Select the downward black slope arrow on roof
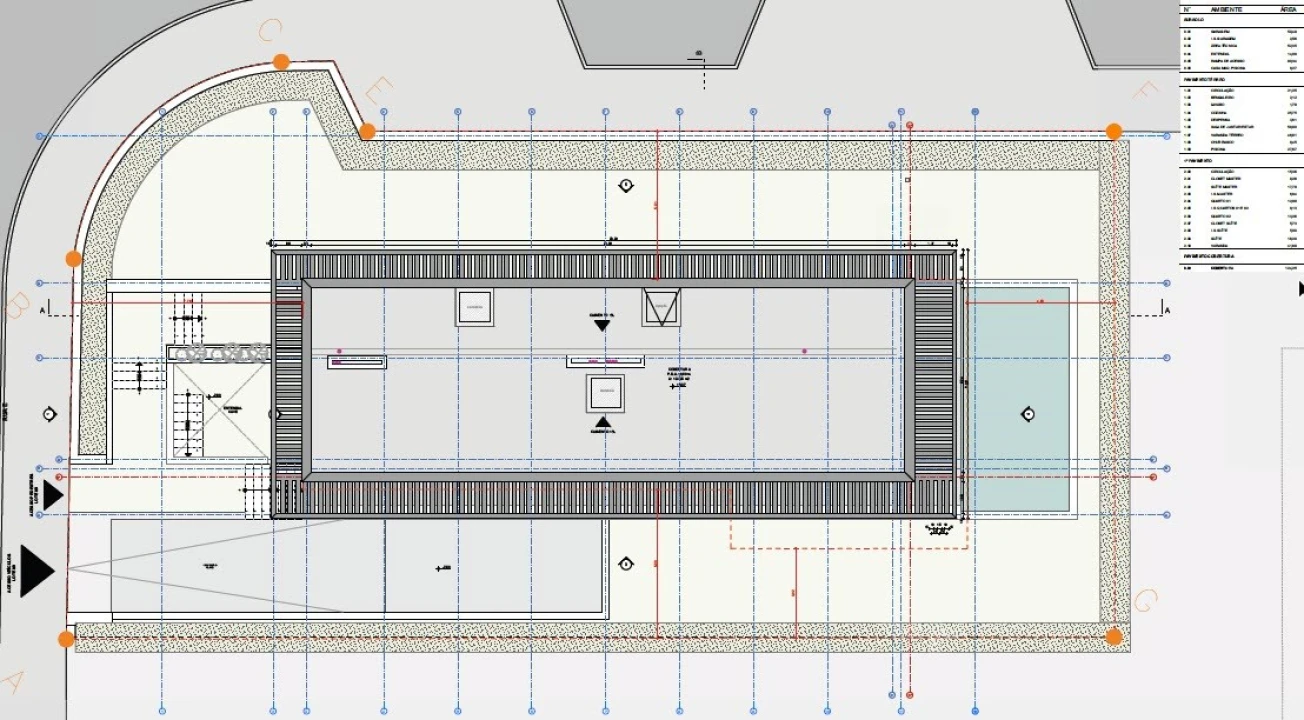 [x=602, y=324]
